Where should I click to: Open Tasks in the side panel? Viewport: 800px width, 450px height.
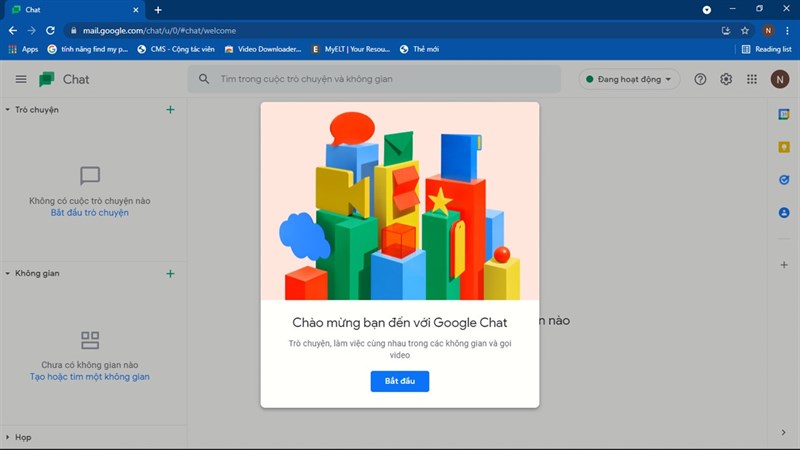pos(784,180)
